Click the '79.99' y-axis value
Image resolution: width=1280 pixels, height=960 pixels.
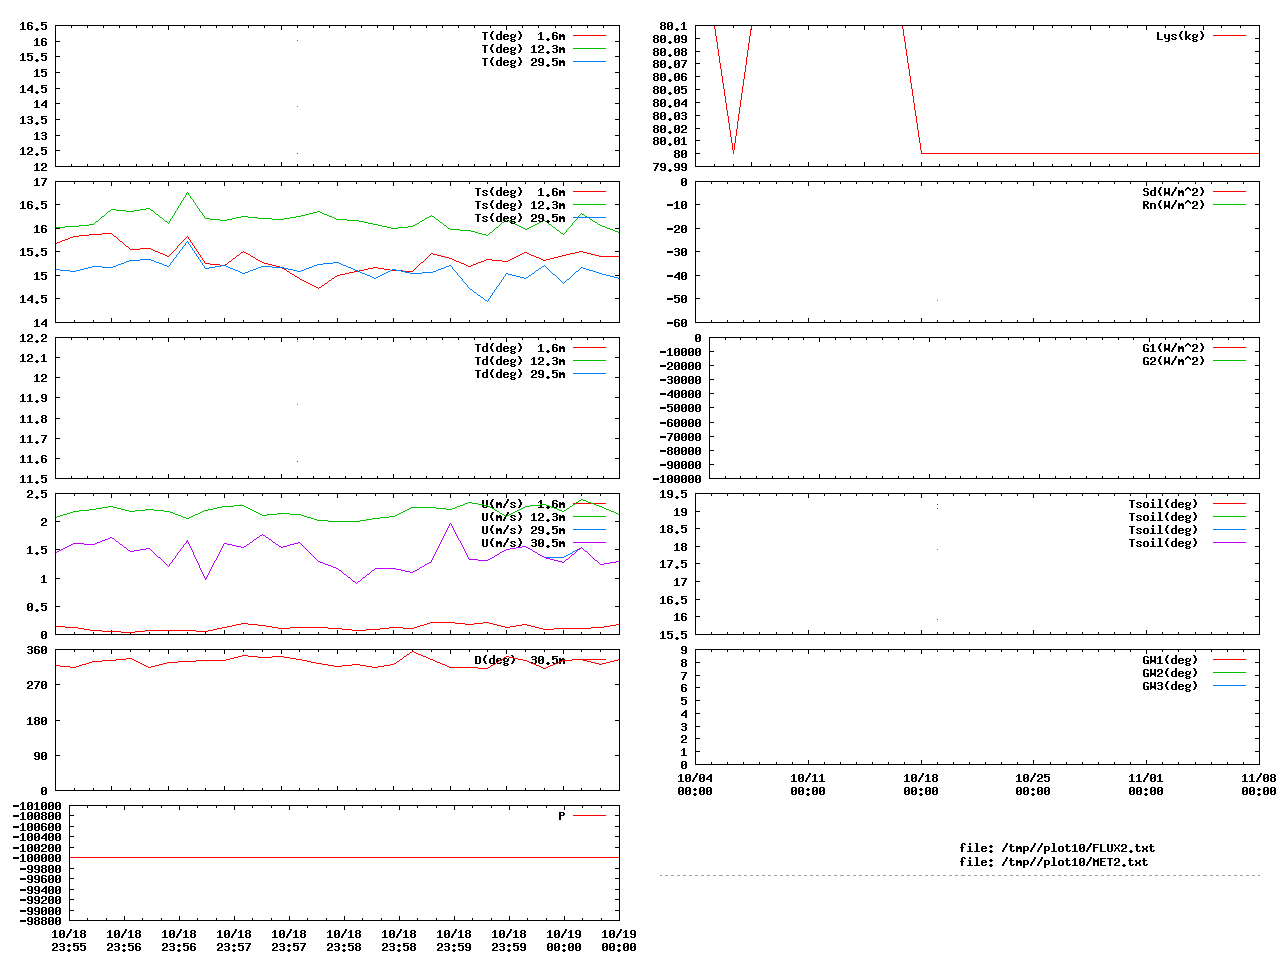click(x=670, y=167)
